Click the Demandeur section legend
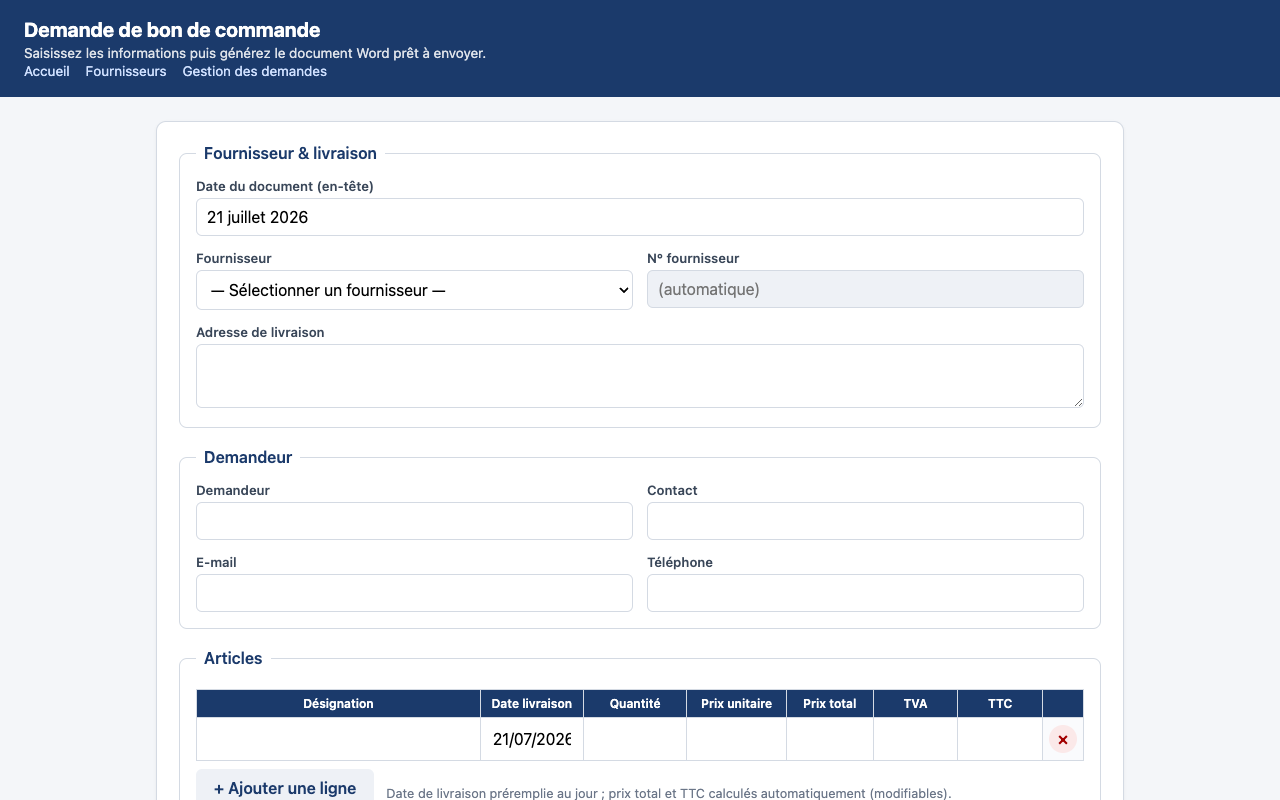The width and height of the screenshot is (1280, 800). click(x=248, y=457)
